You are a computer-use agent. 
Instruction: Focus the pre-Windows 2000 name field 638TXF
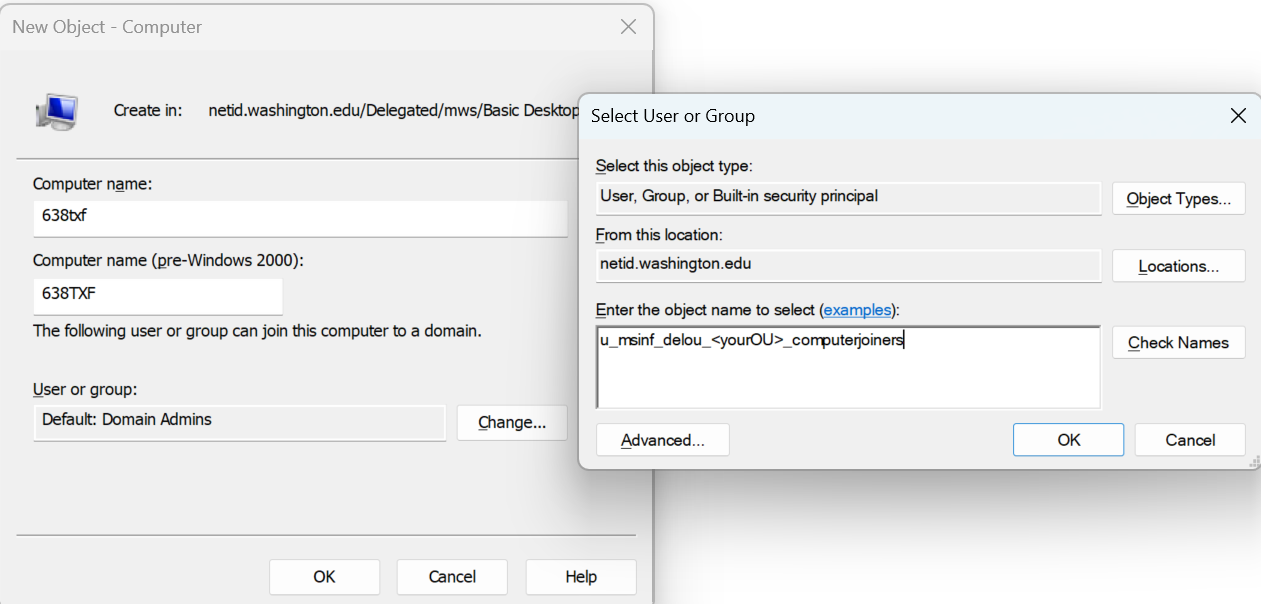[158, 296]
